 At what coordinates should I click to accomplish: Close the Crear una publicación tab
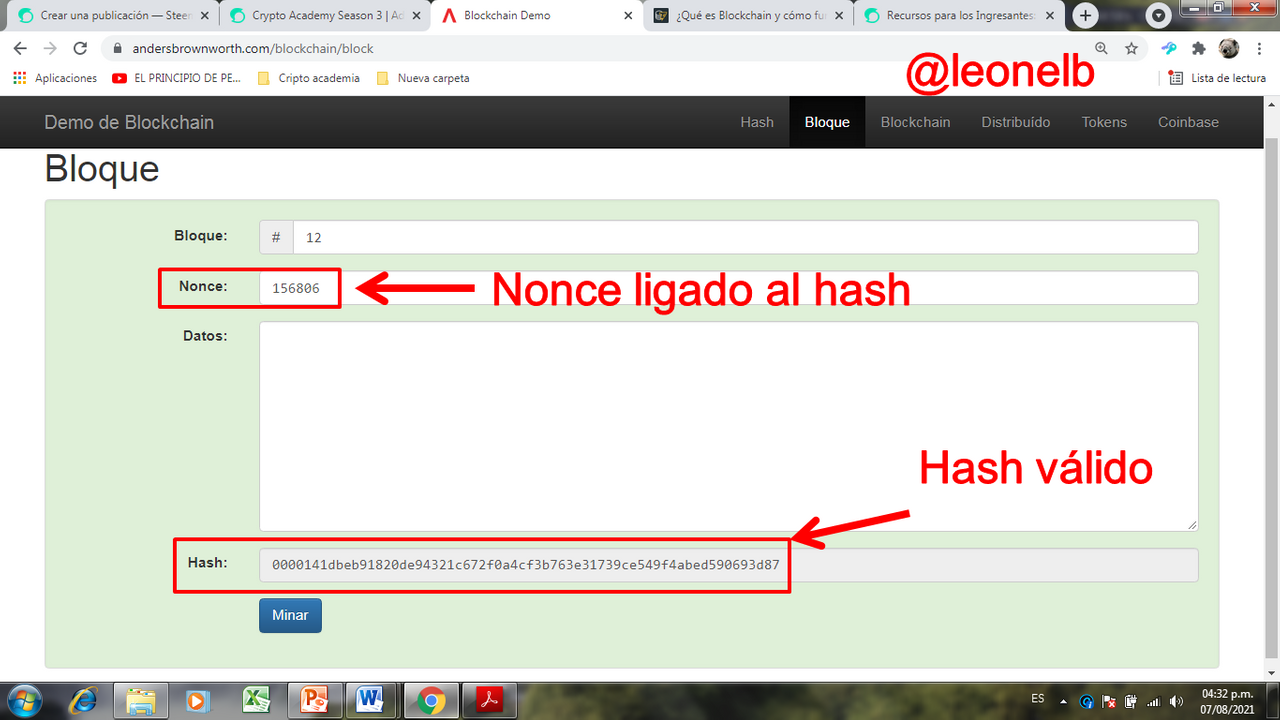pos(205,16)
